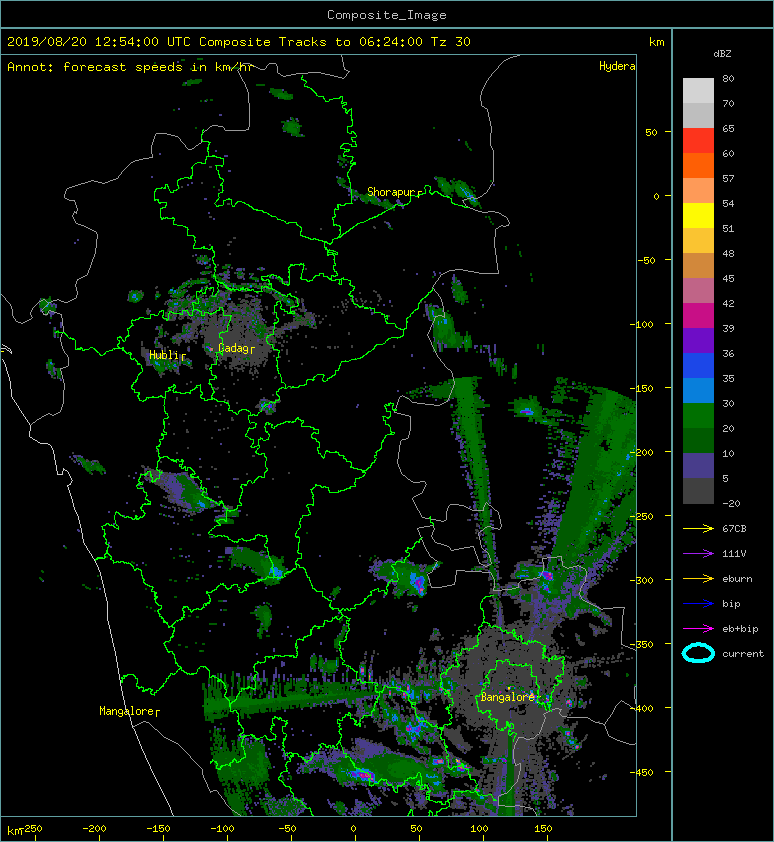Select the blue 36 dBZ color swatch
Viewport: 774px width, 842px height.
(698, 365)
